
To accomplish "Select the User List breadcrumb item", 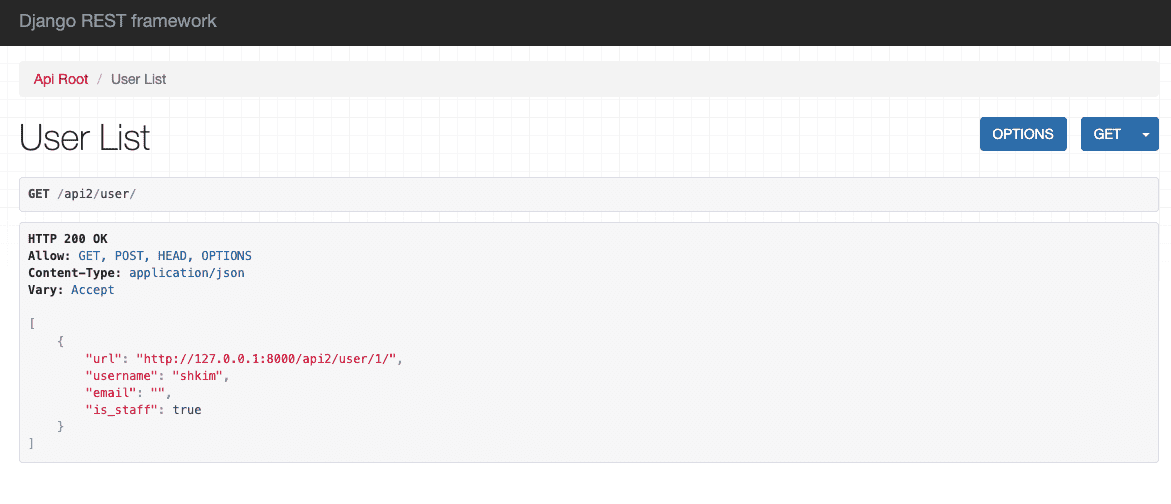I will [139, 79].
